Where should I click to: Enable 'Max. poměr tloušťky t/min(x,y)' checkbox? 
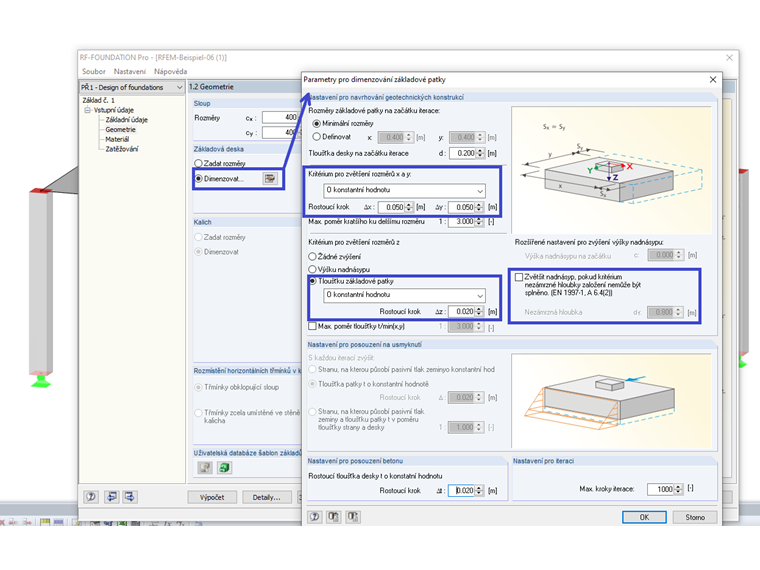click(313, 326)
